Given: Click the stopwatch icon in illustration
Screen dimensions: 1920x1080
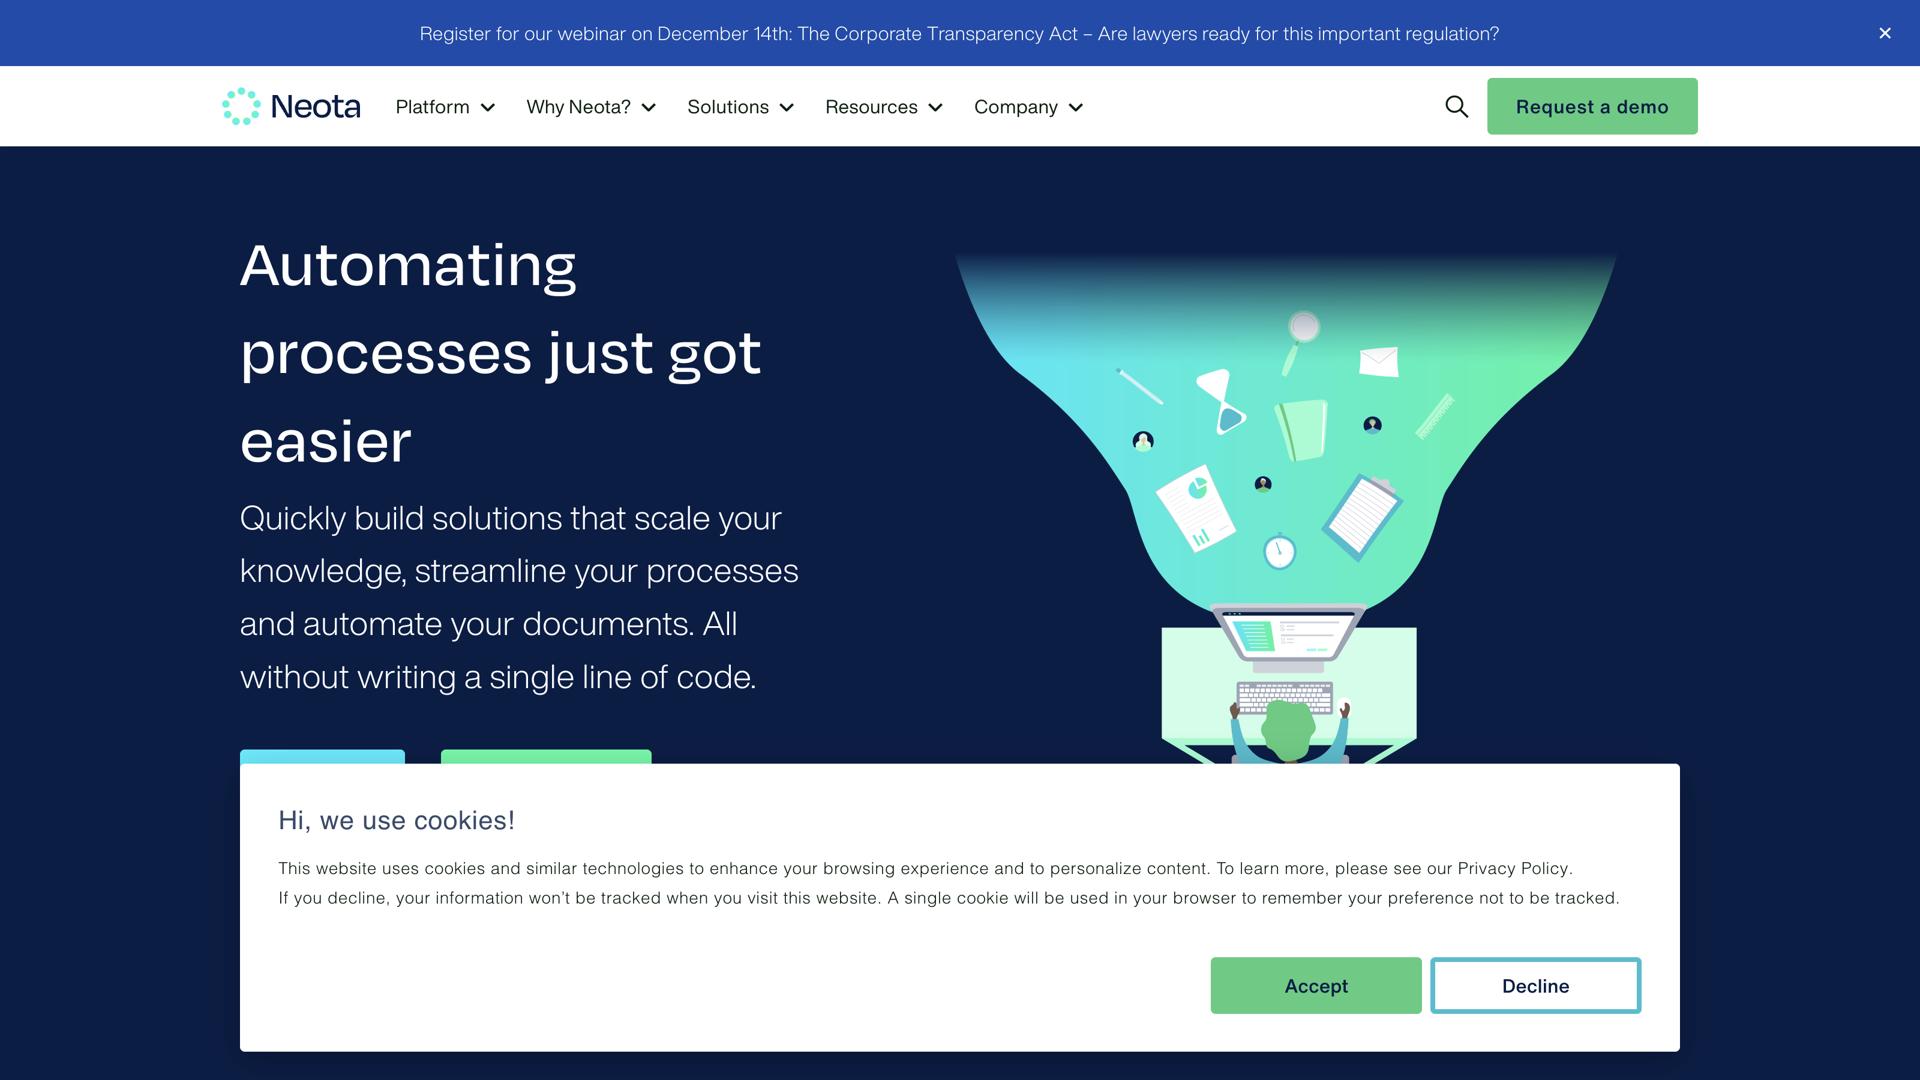Looking at the screenshot, I should point(1279,551).
